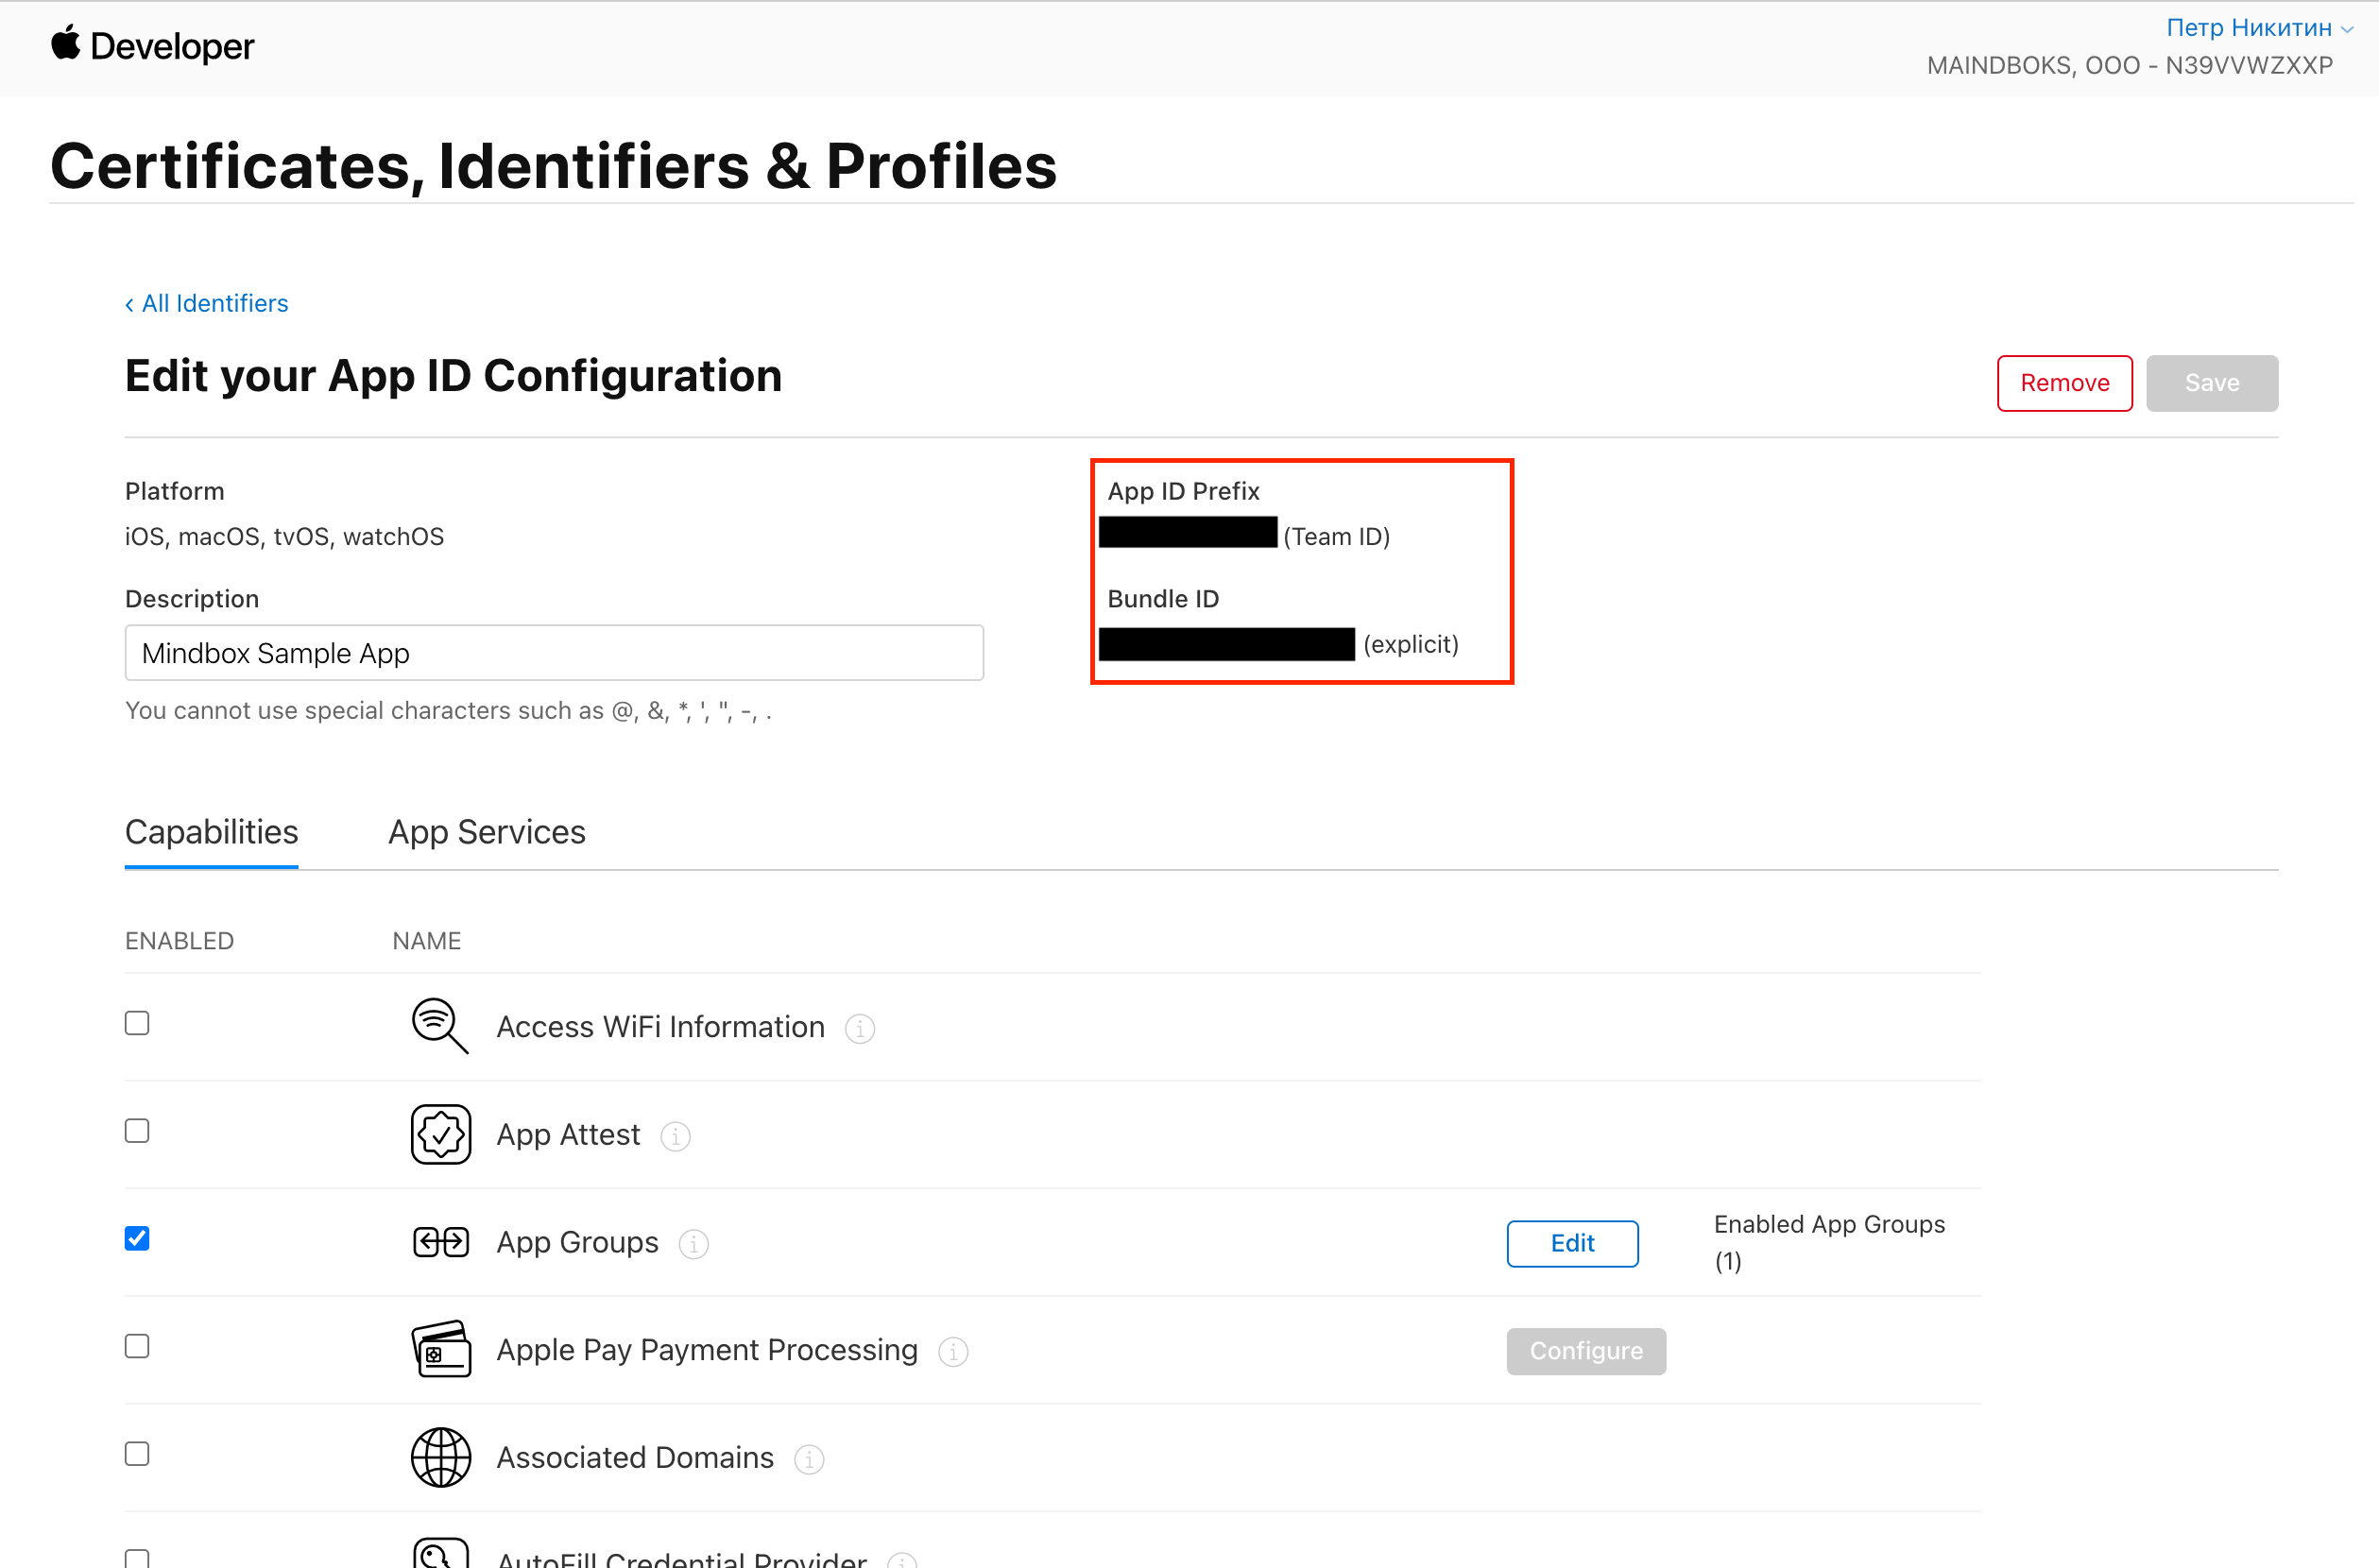Click the ENABLED column header

(179, 941)
